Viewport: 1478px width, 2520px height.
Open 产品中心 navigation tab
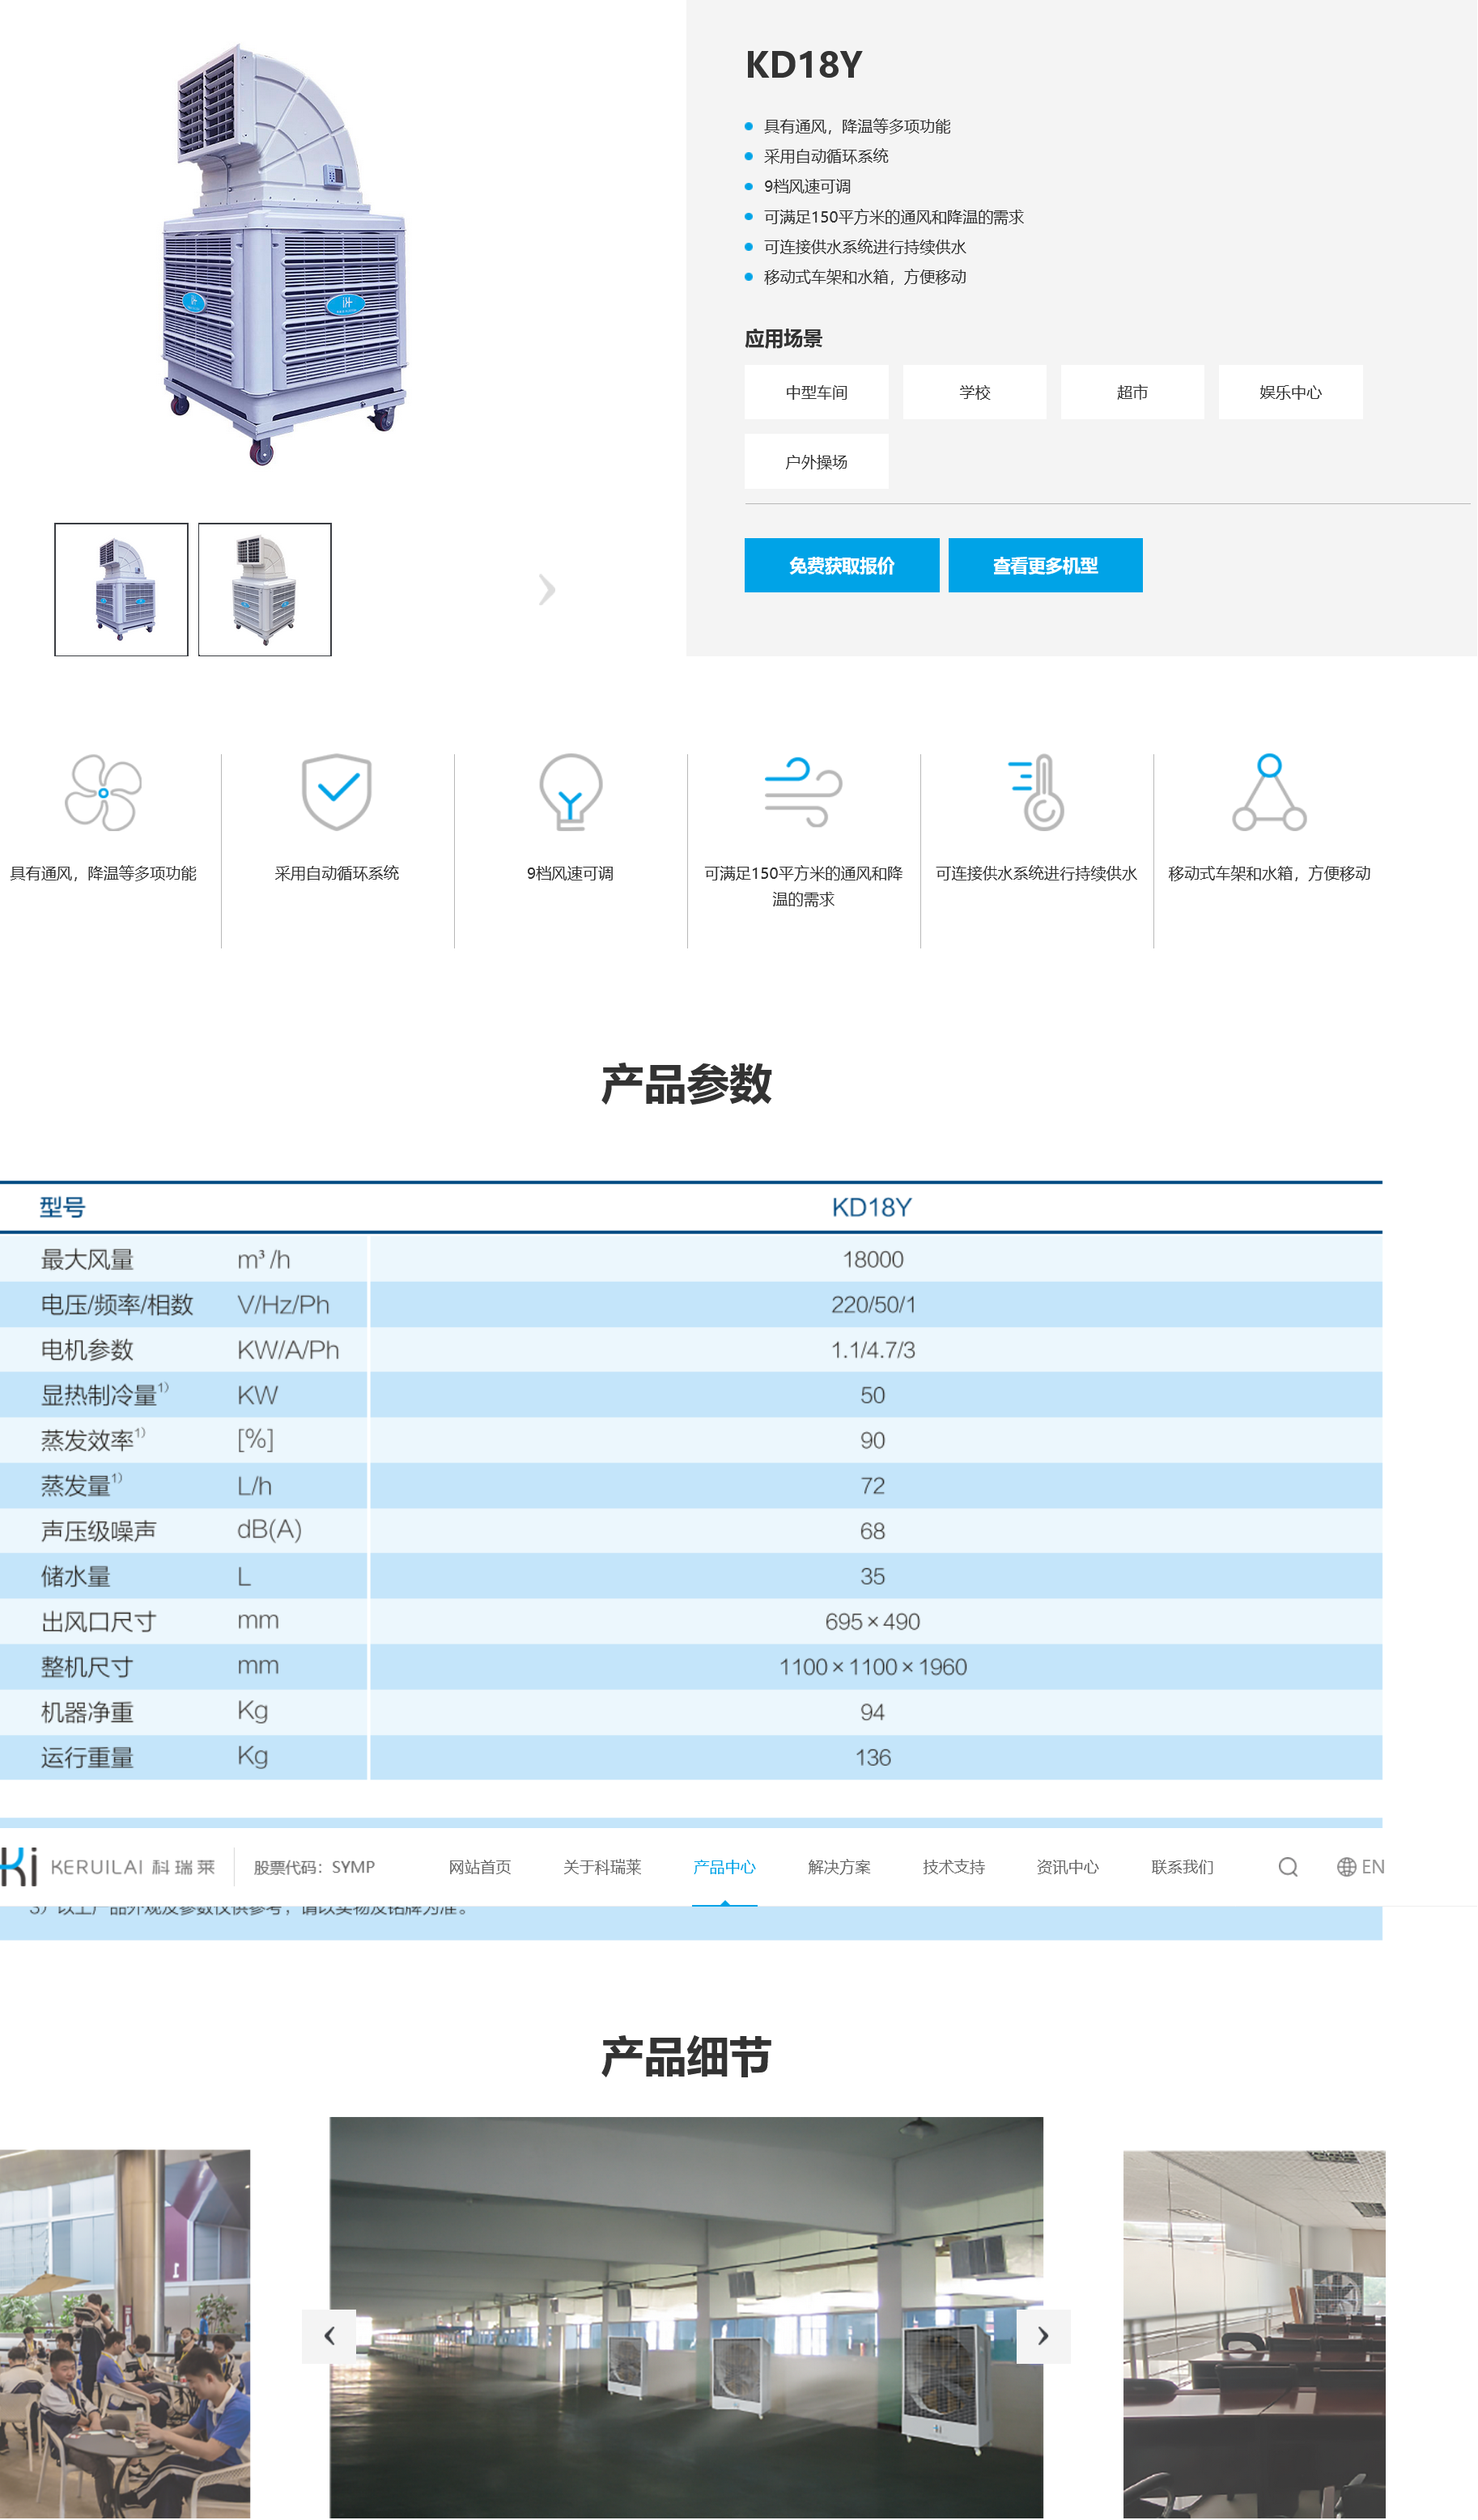(x=724, y=1867)
